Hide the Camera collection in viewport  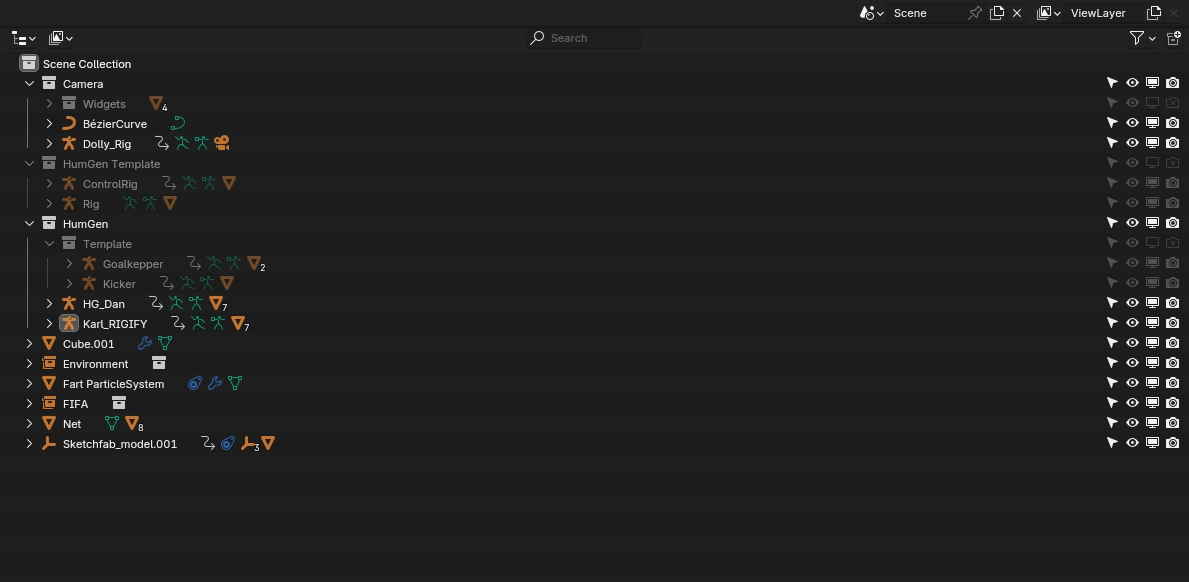(1132, 83)
